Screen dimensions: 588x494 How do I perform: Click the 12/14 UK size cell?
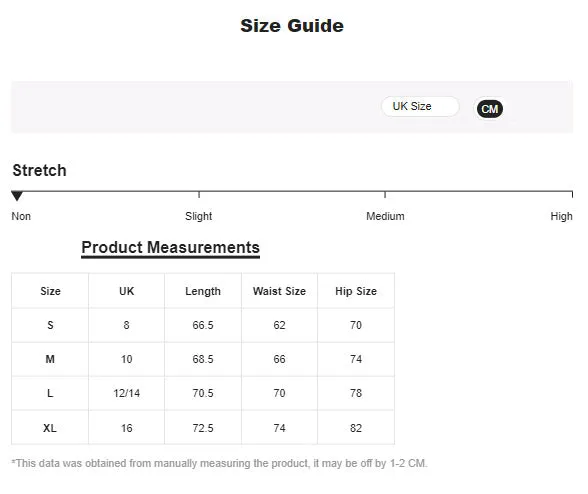[126, 393]
